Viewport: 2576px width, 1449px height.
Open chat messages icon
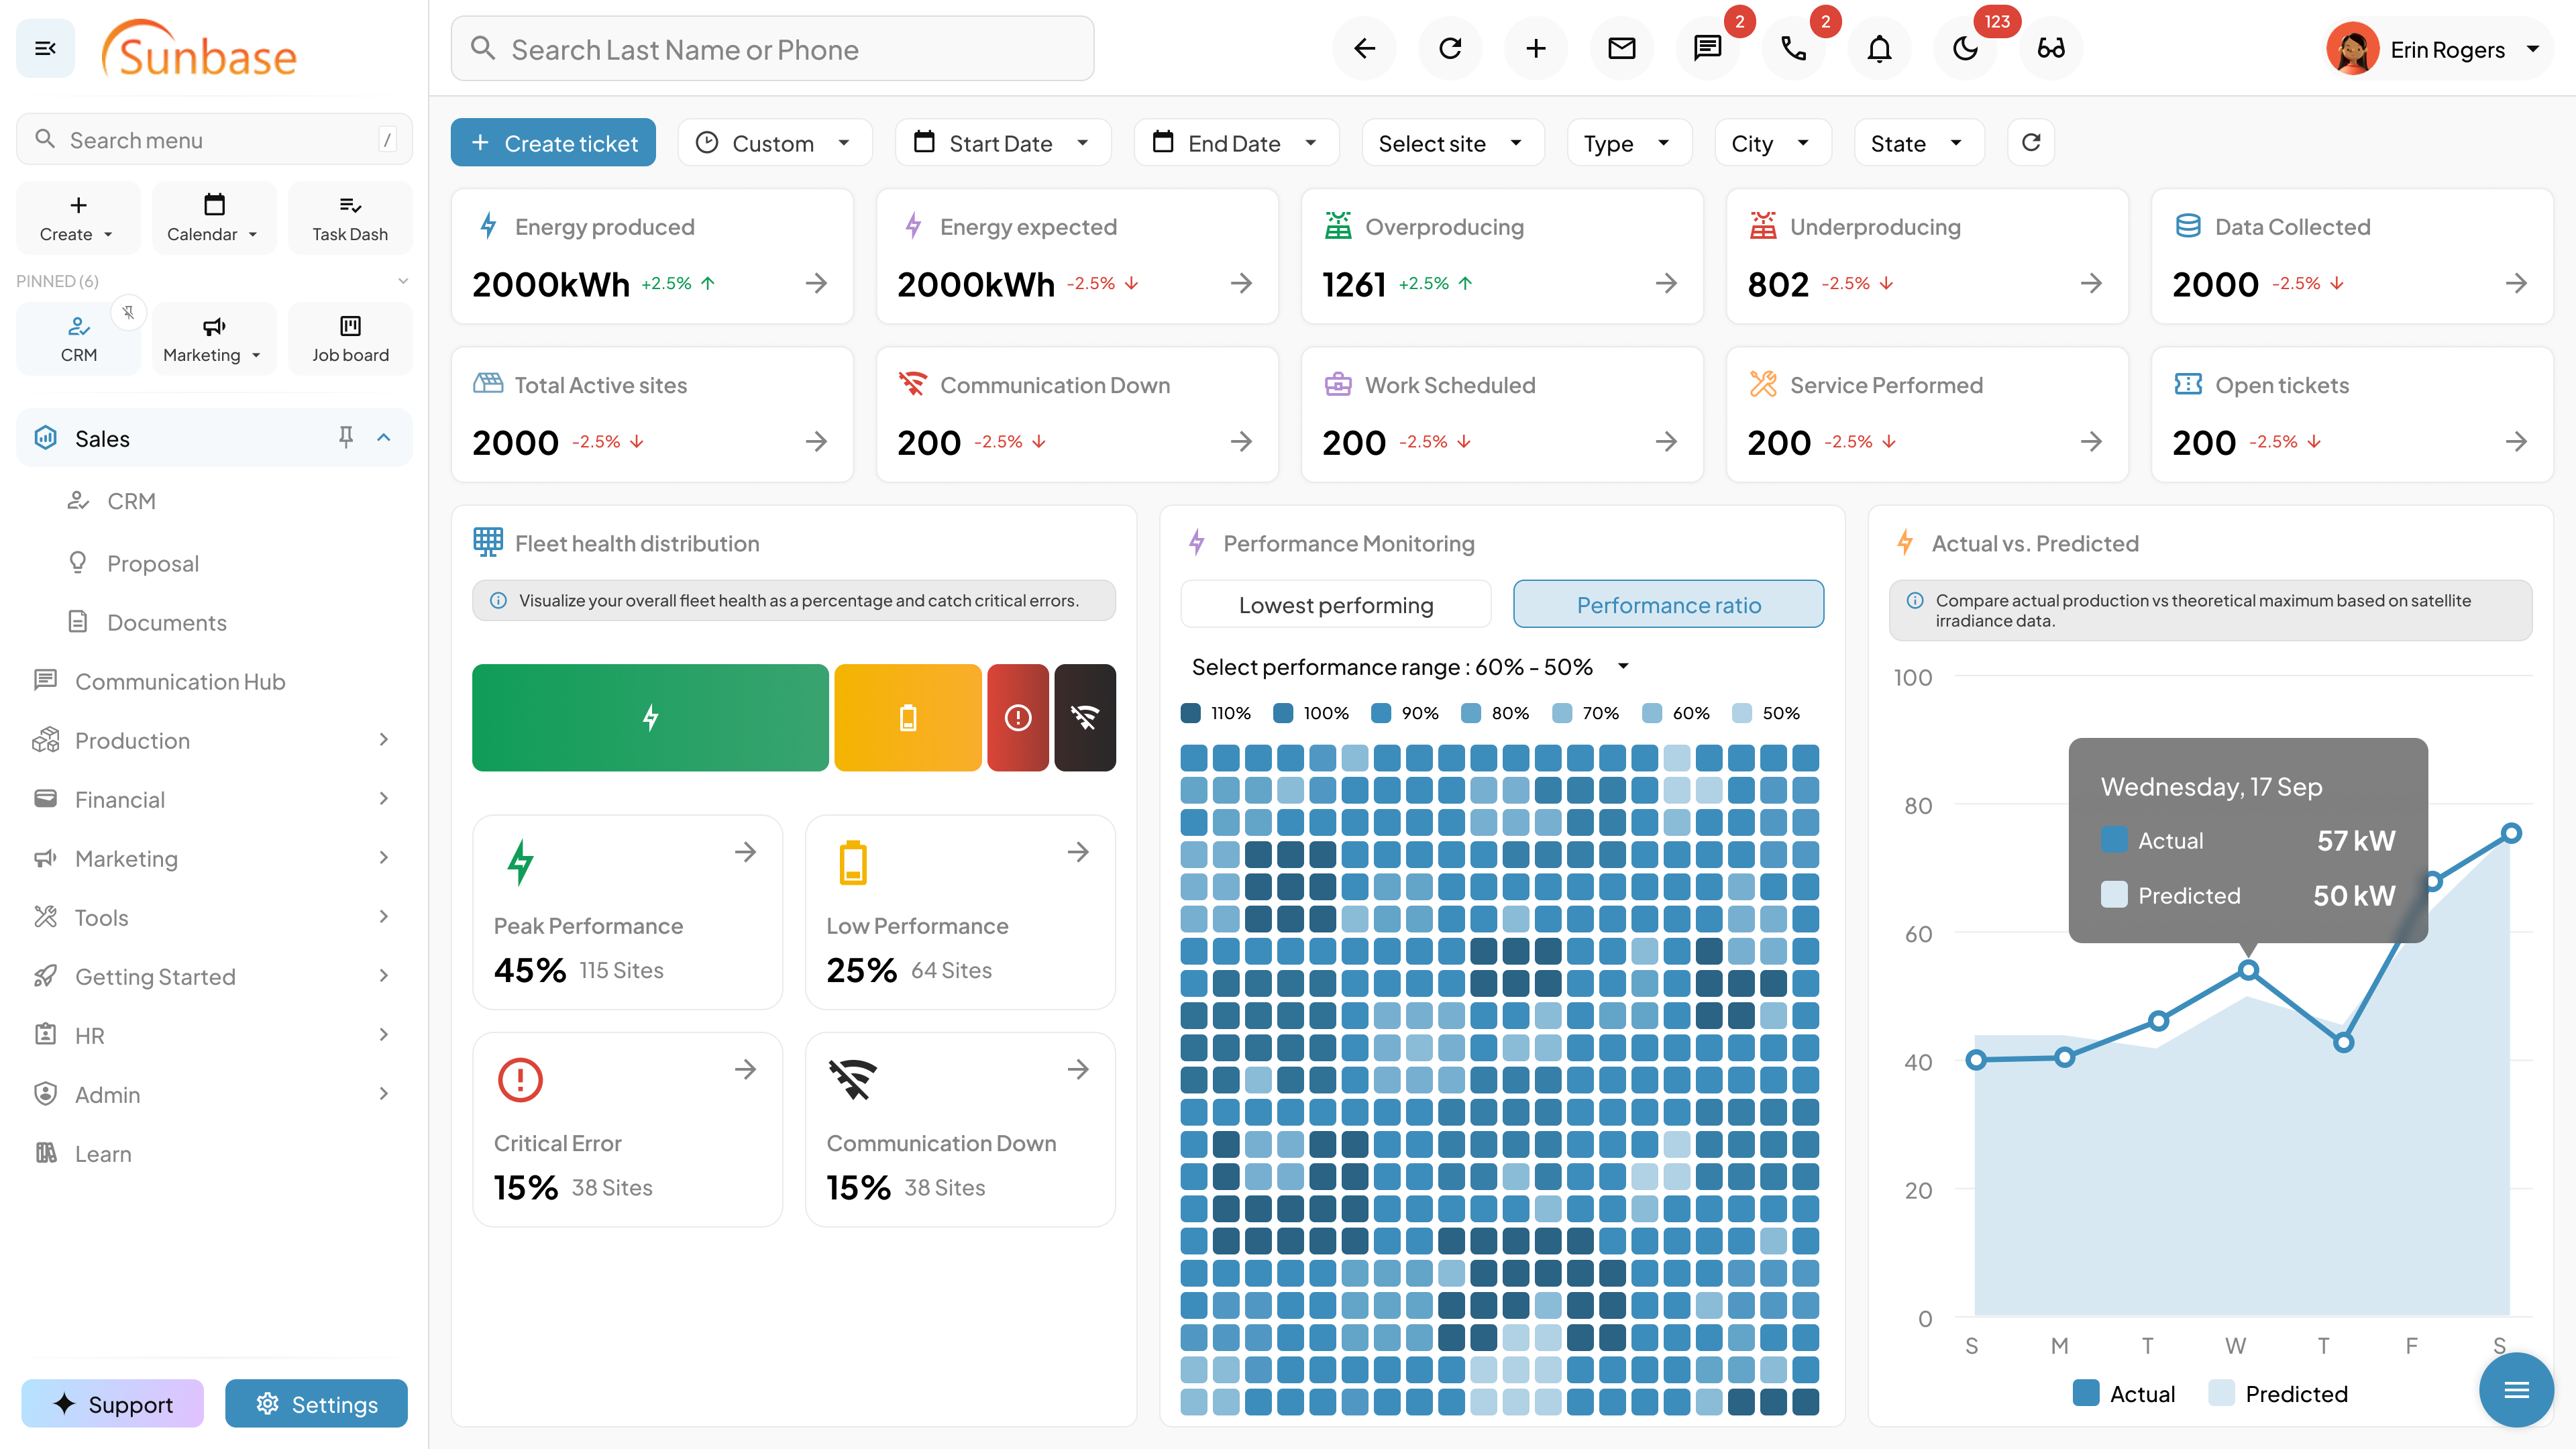pos(1707,48)
